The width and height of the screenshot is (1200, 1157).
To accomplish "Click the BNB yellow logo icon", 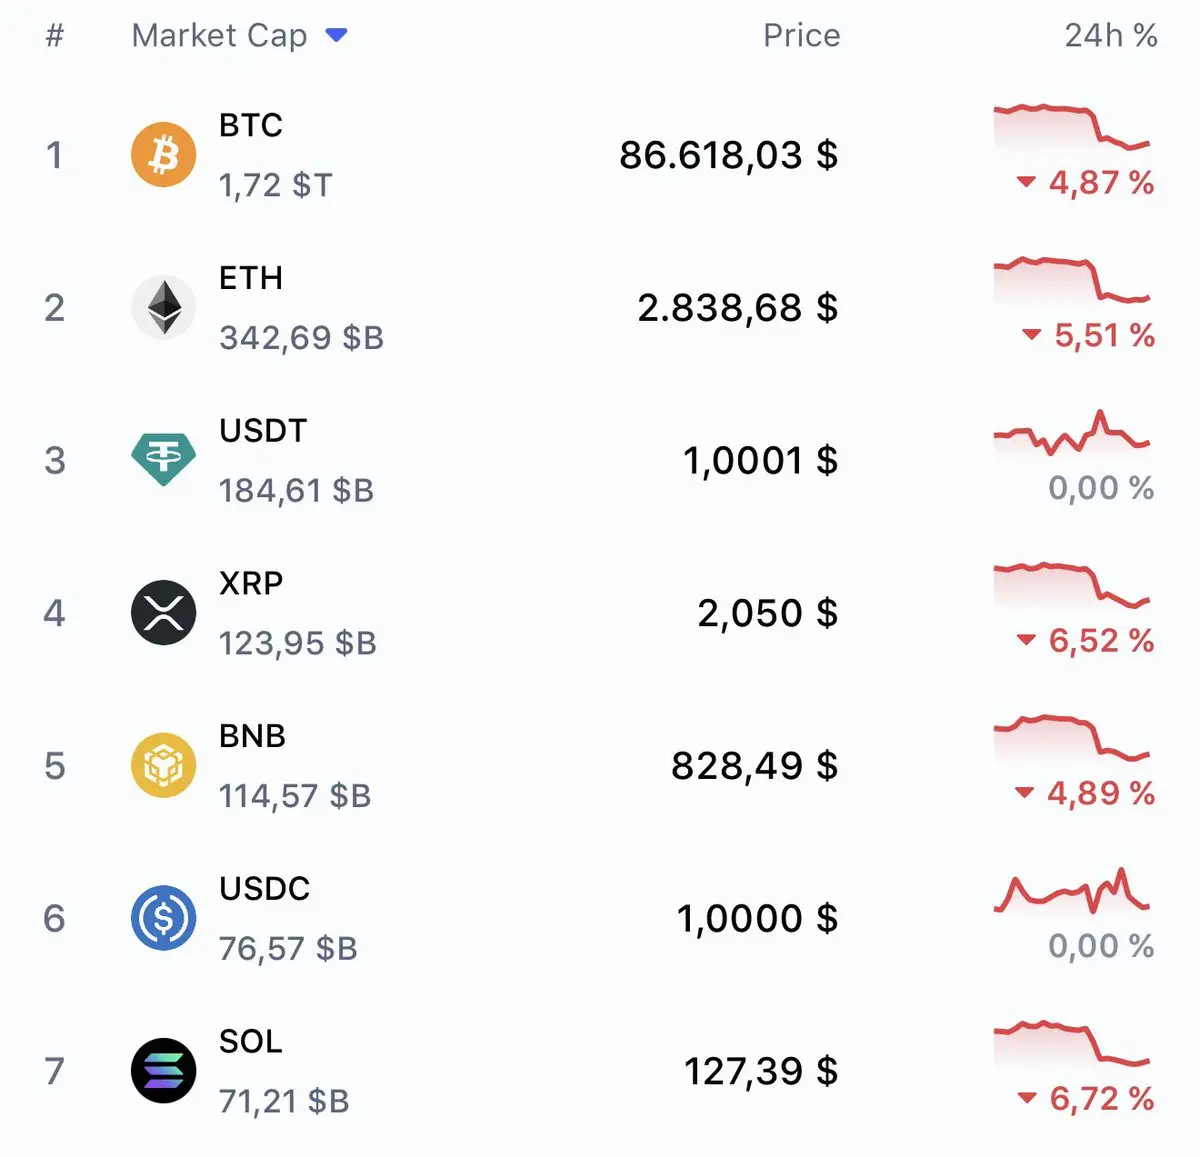I will [x=163, y=765].
